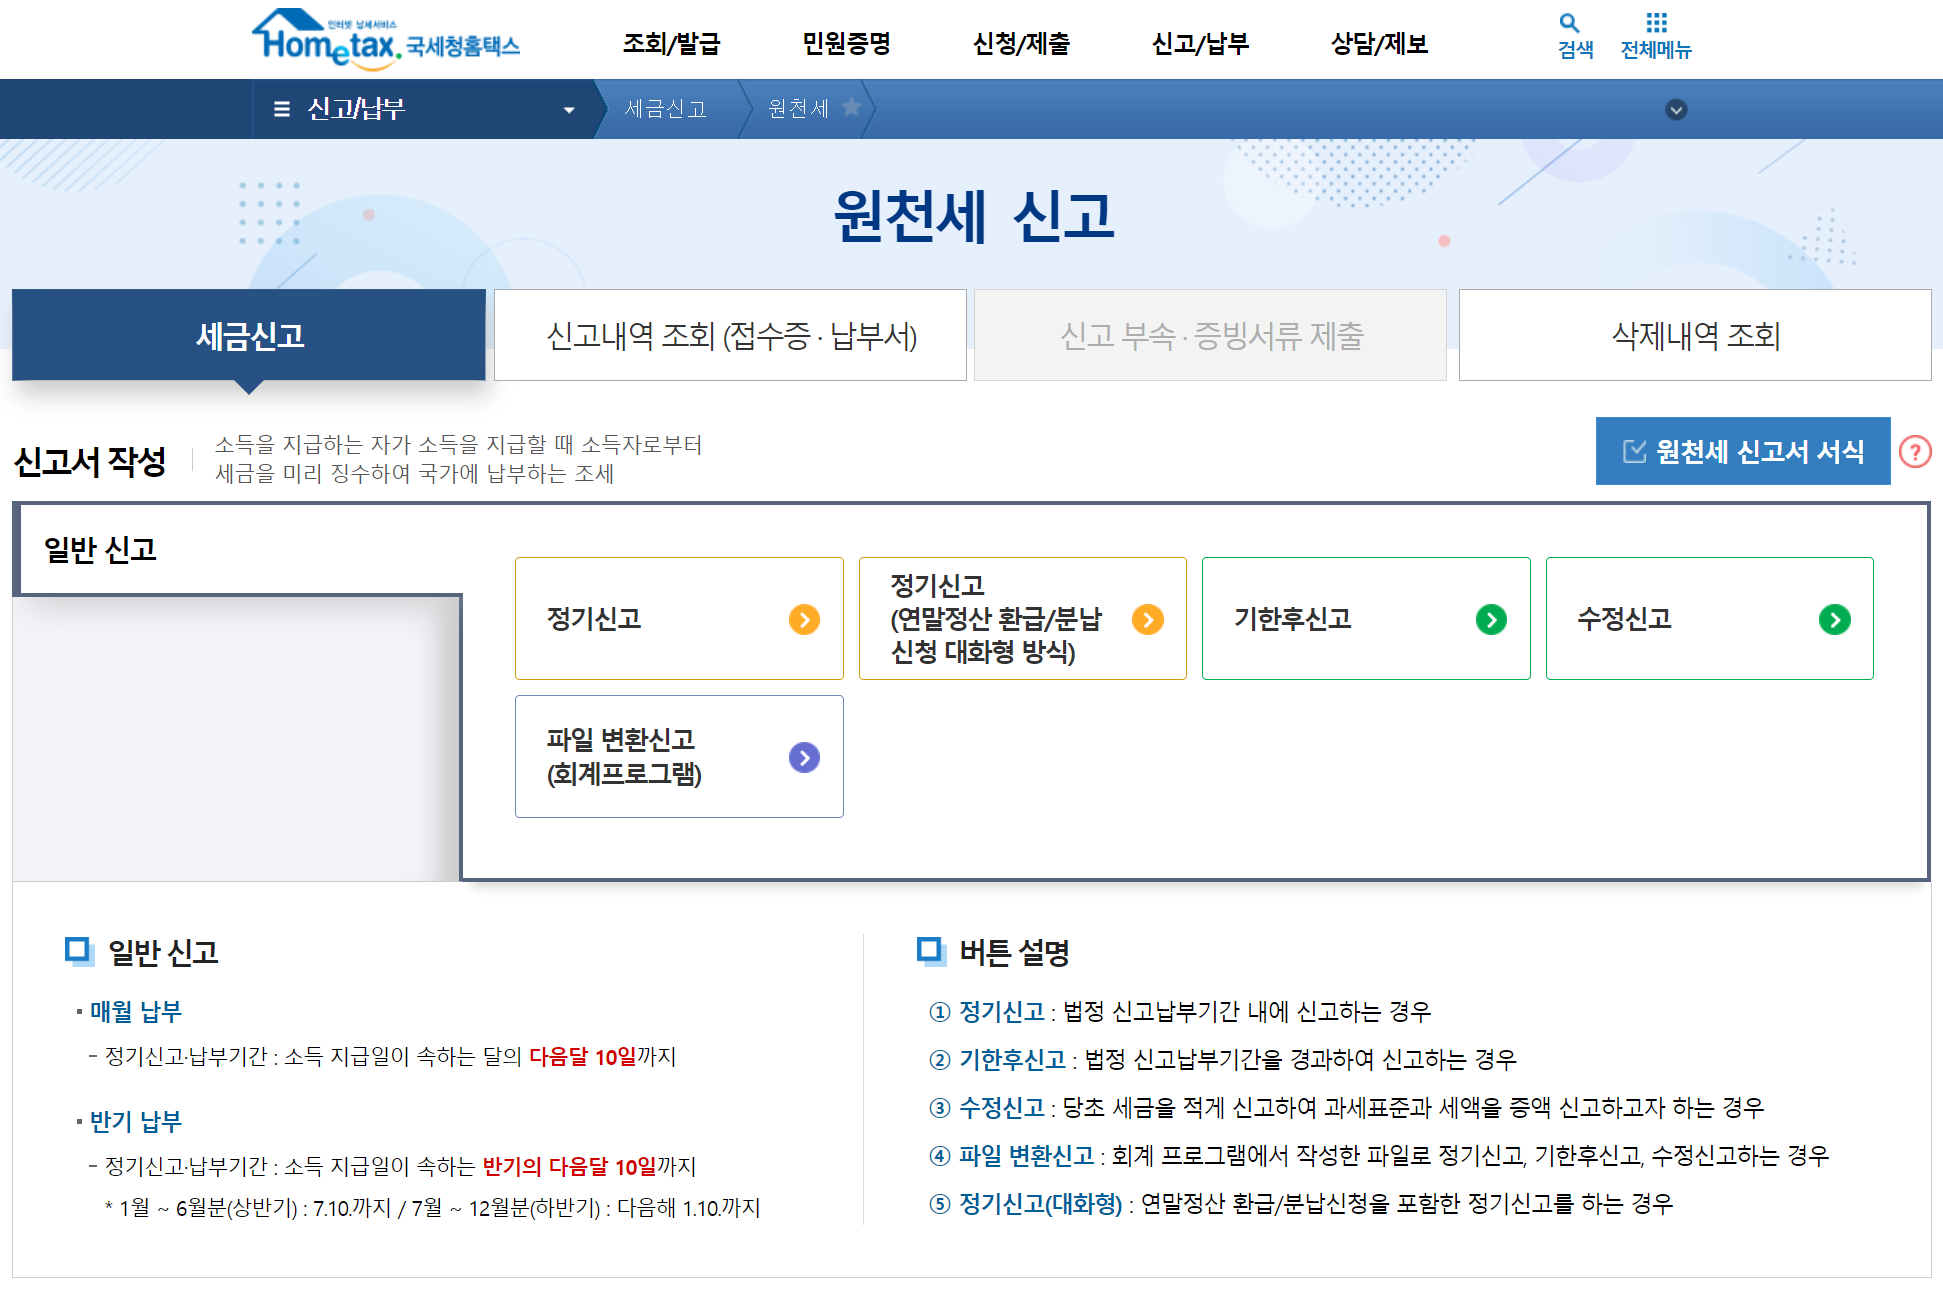Open the 전체메뉴 grid icon
The width and height of the screenshot is (1943, 1291).
click(x=1656, y=23)
